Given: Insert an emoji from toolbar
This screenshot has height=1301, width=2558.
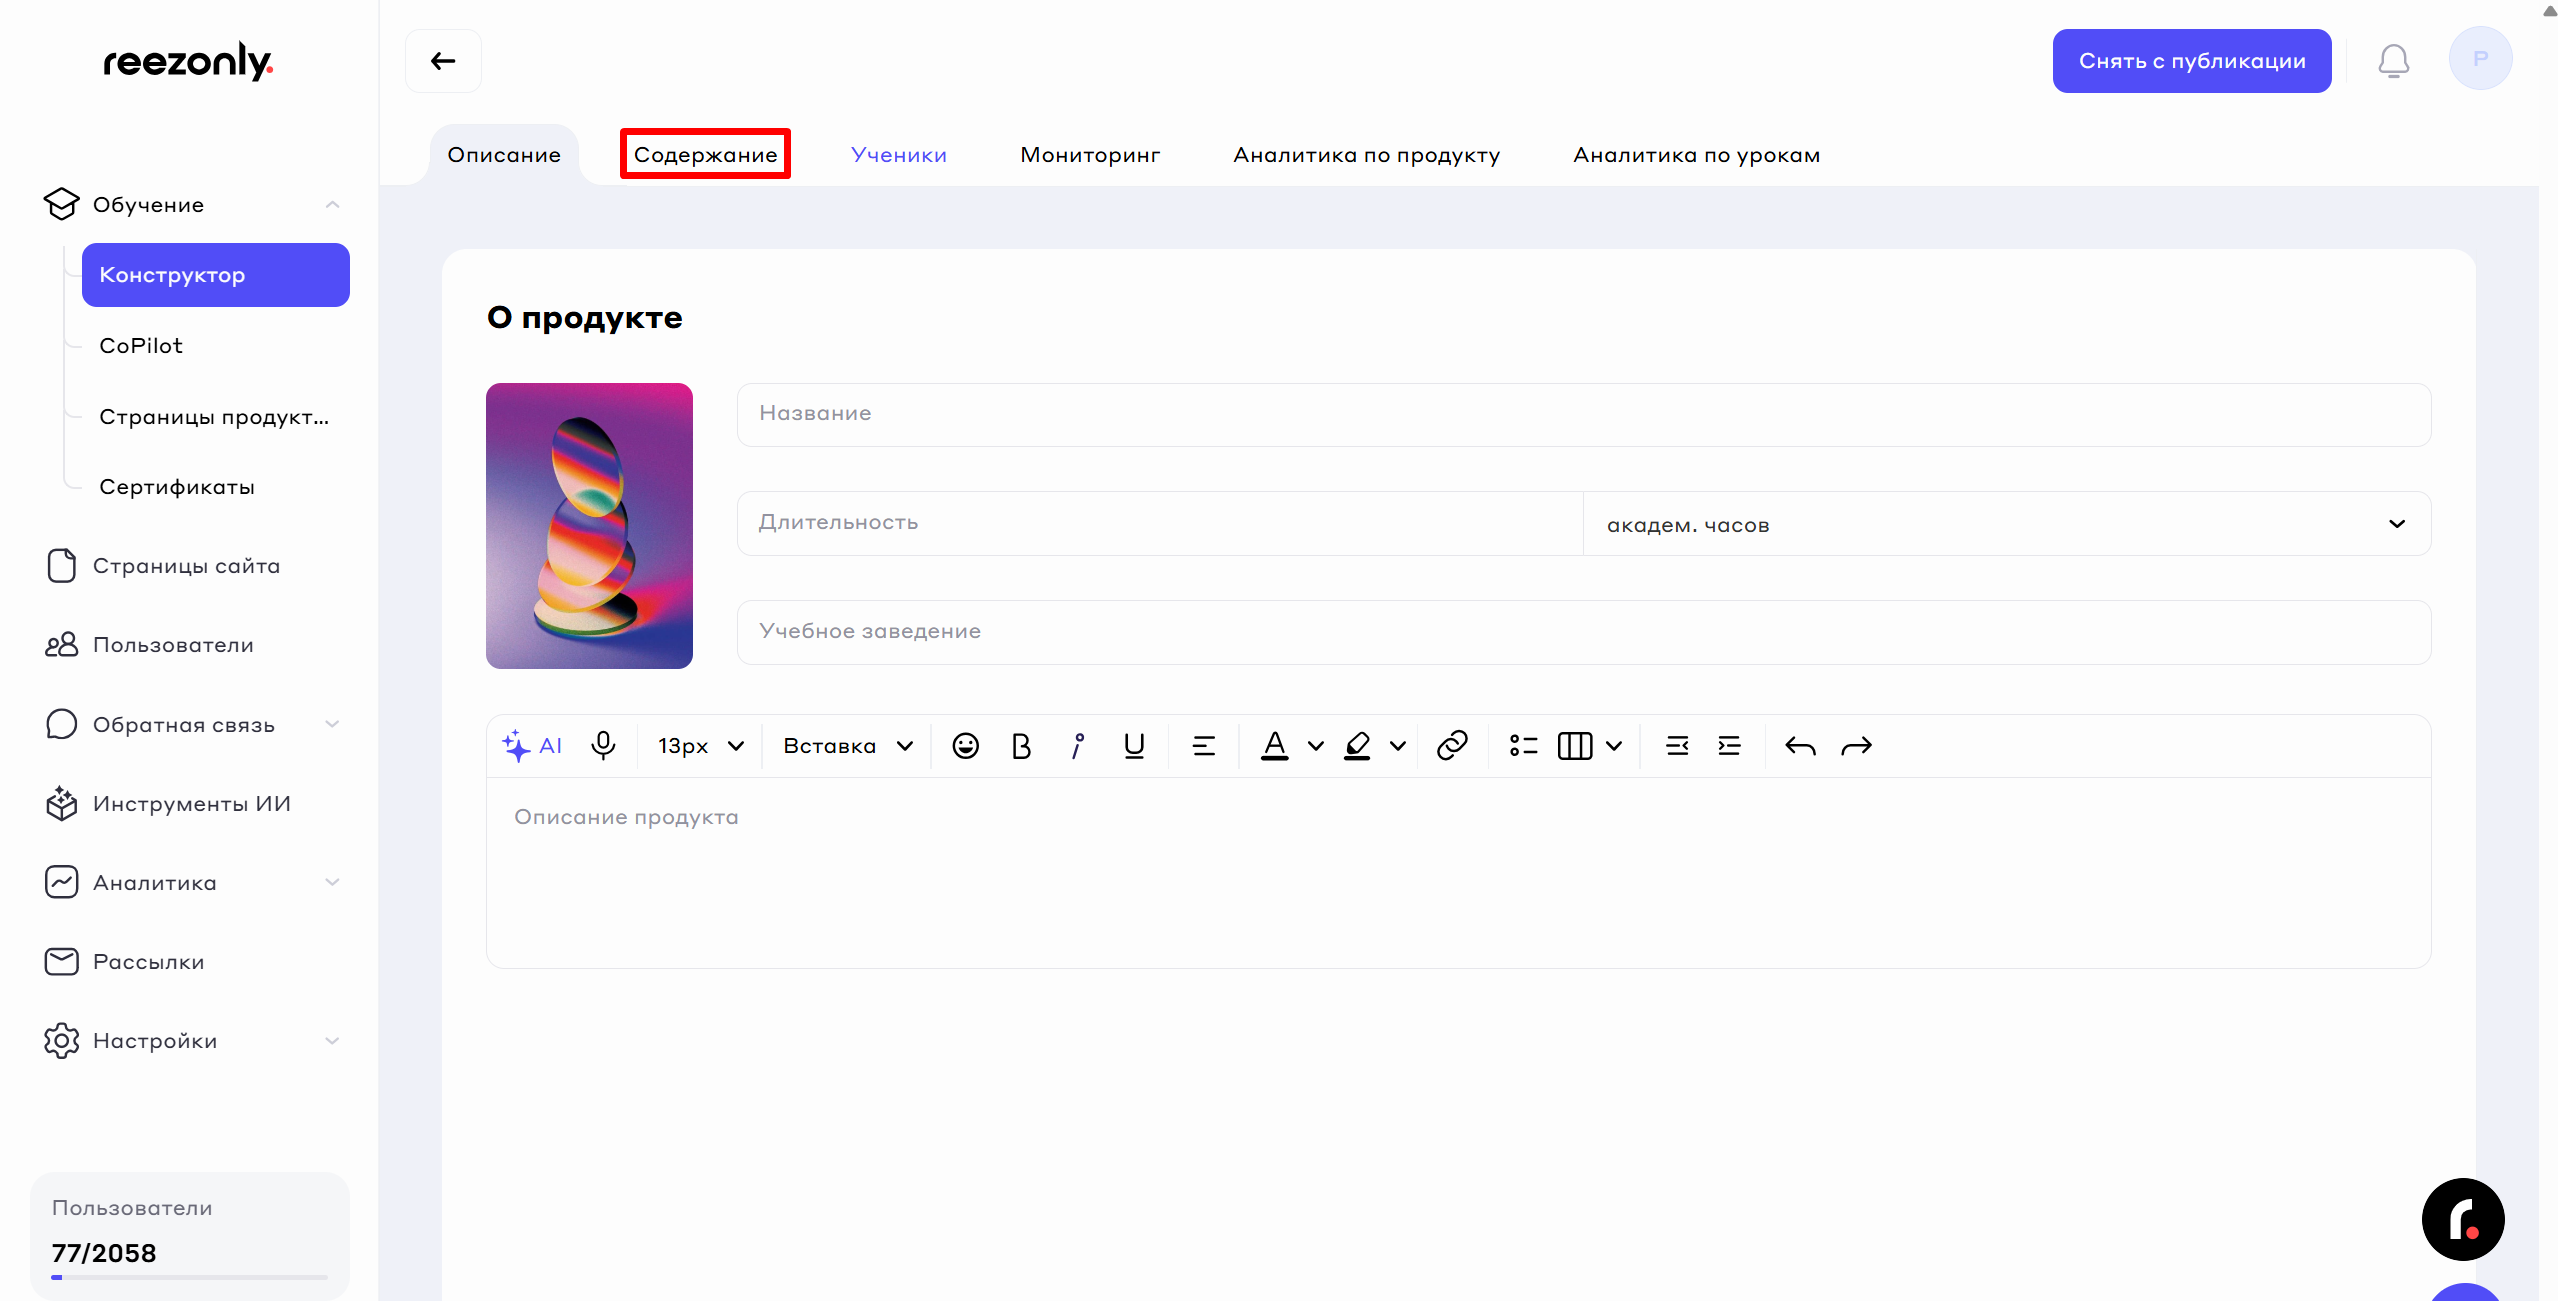Looking at the screenshot, I should (x=965, y=746).
